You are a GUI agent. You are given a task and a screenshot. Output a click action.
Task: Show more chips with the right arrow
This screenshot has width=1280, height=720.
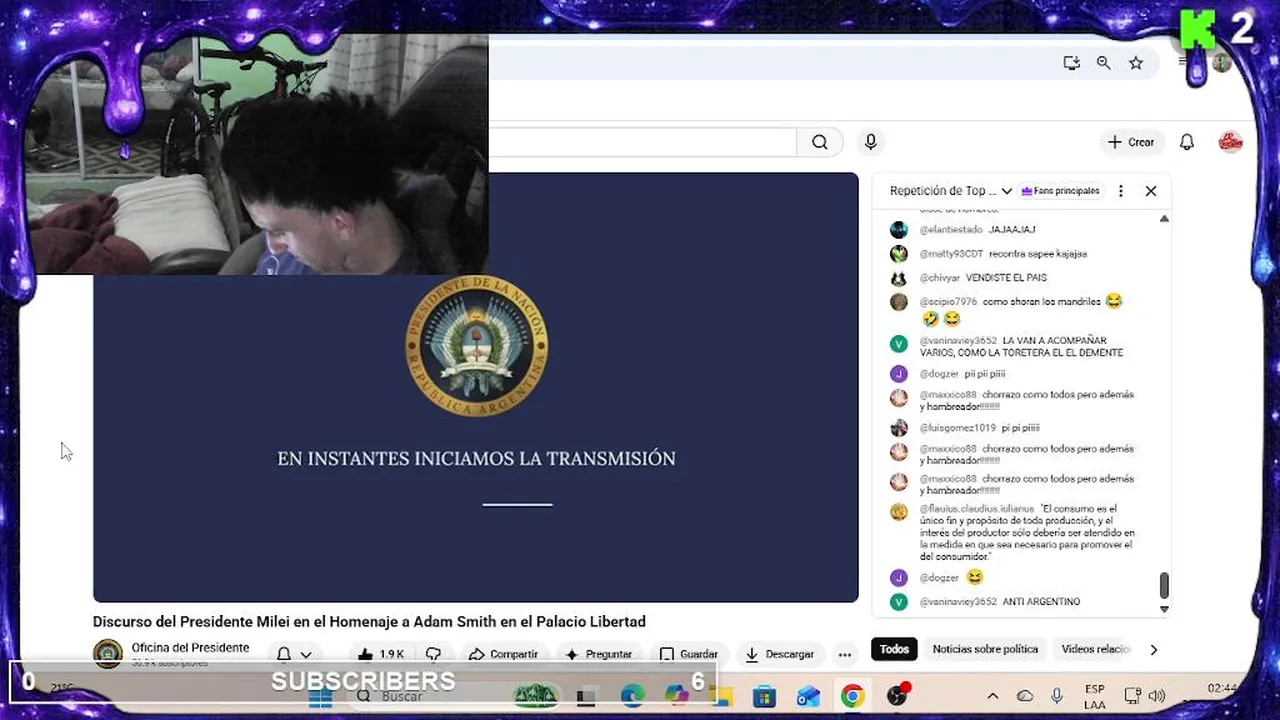pyautogui.click(x=1153, y=649)
